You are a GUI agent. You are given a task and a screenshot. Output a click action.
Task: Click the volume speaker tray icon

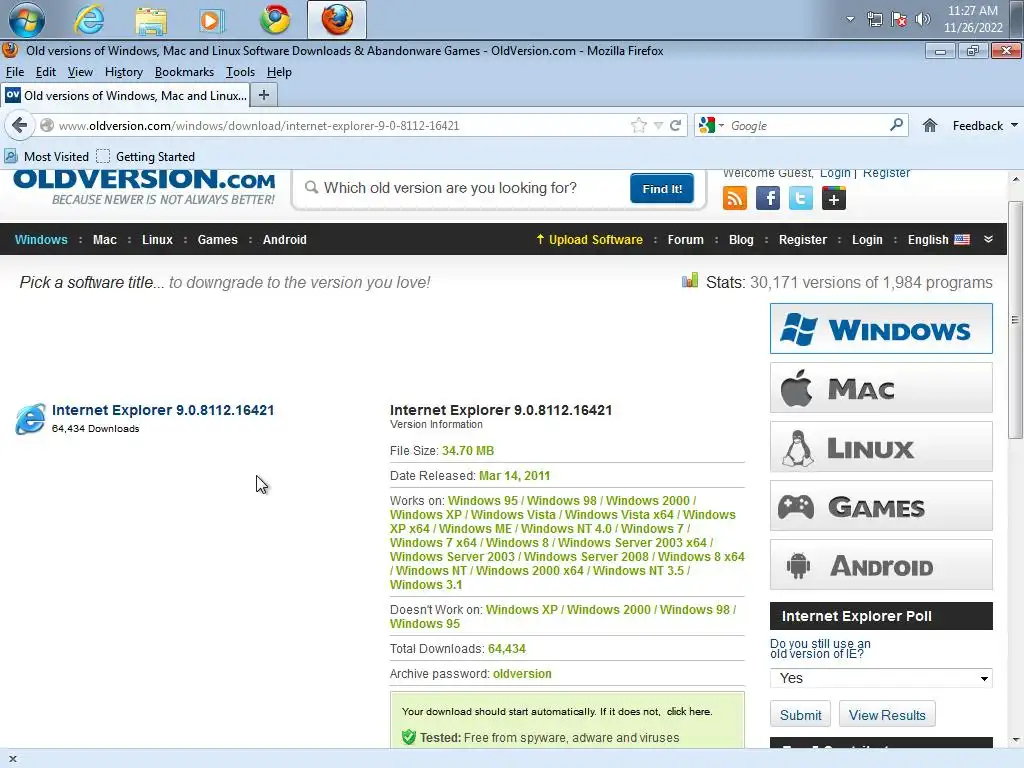pos(923,19)
